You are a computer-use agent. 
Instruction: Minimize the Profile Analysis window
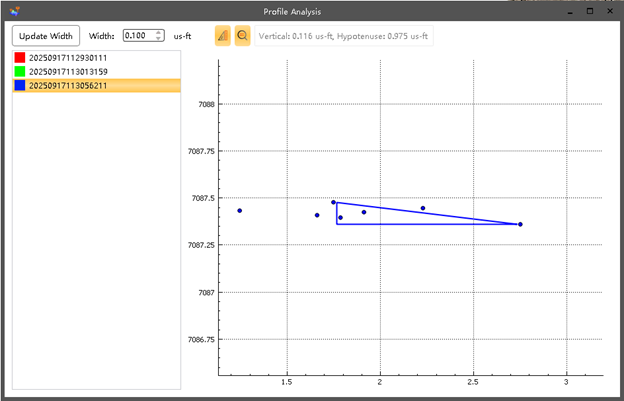(x=568, y=11)
